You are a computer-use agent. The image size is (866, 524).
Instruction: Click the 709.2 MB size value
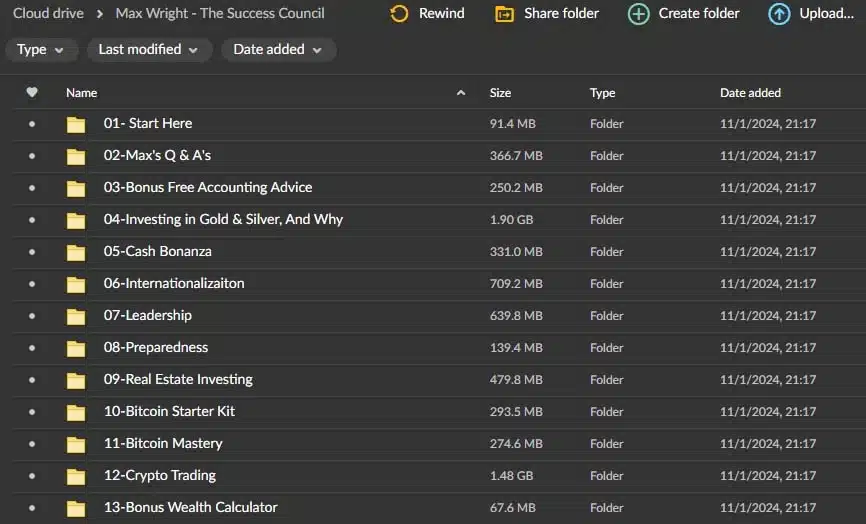pos(516,284)
